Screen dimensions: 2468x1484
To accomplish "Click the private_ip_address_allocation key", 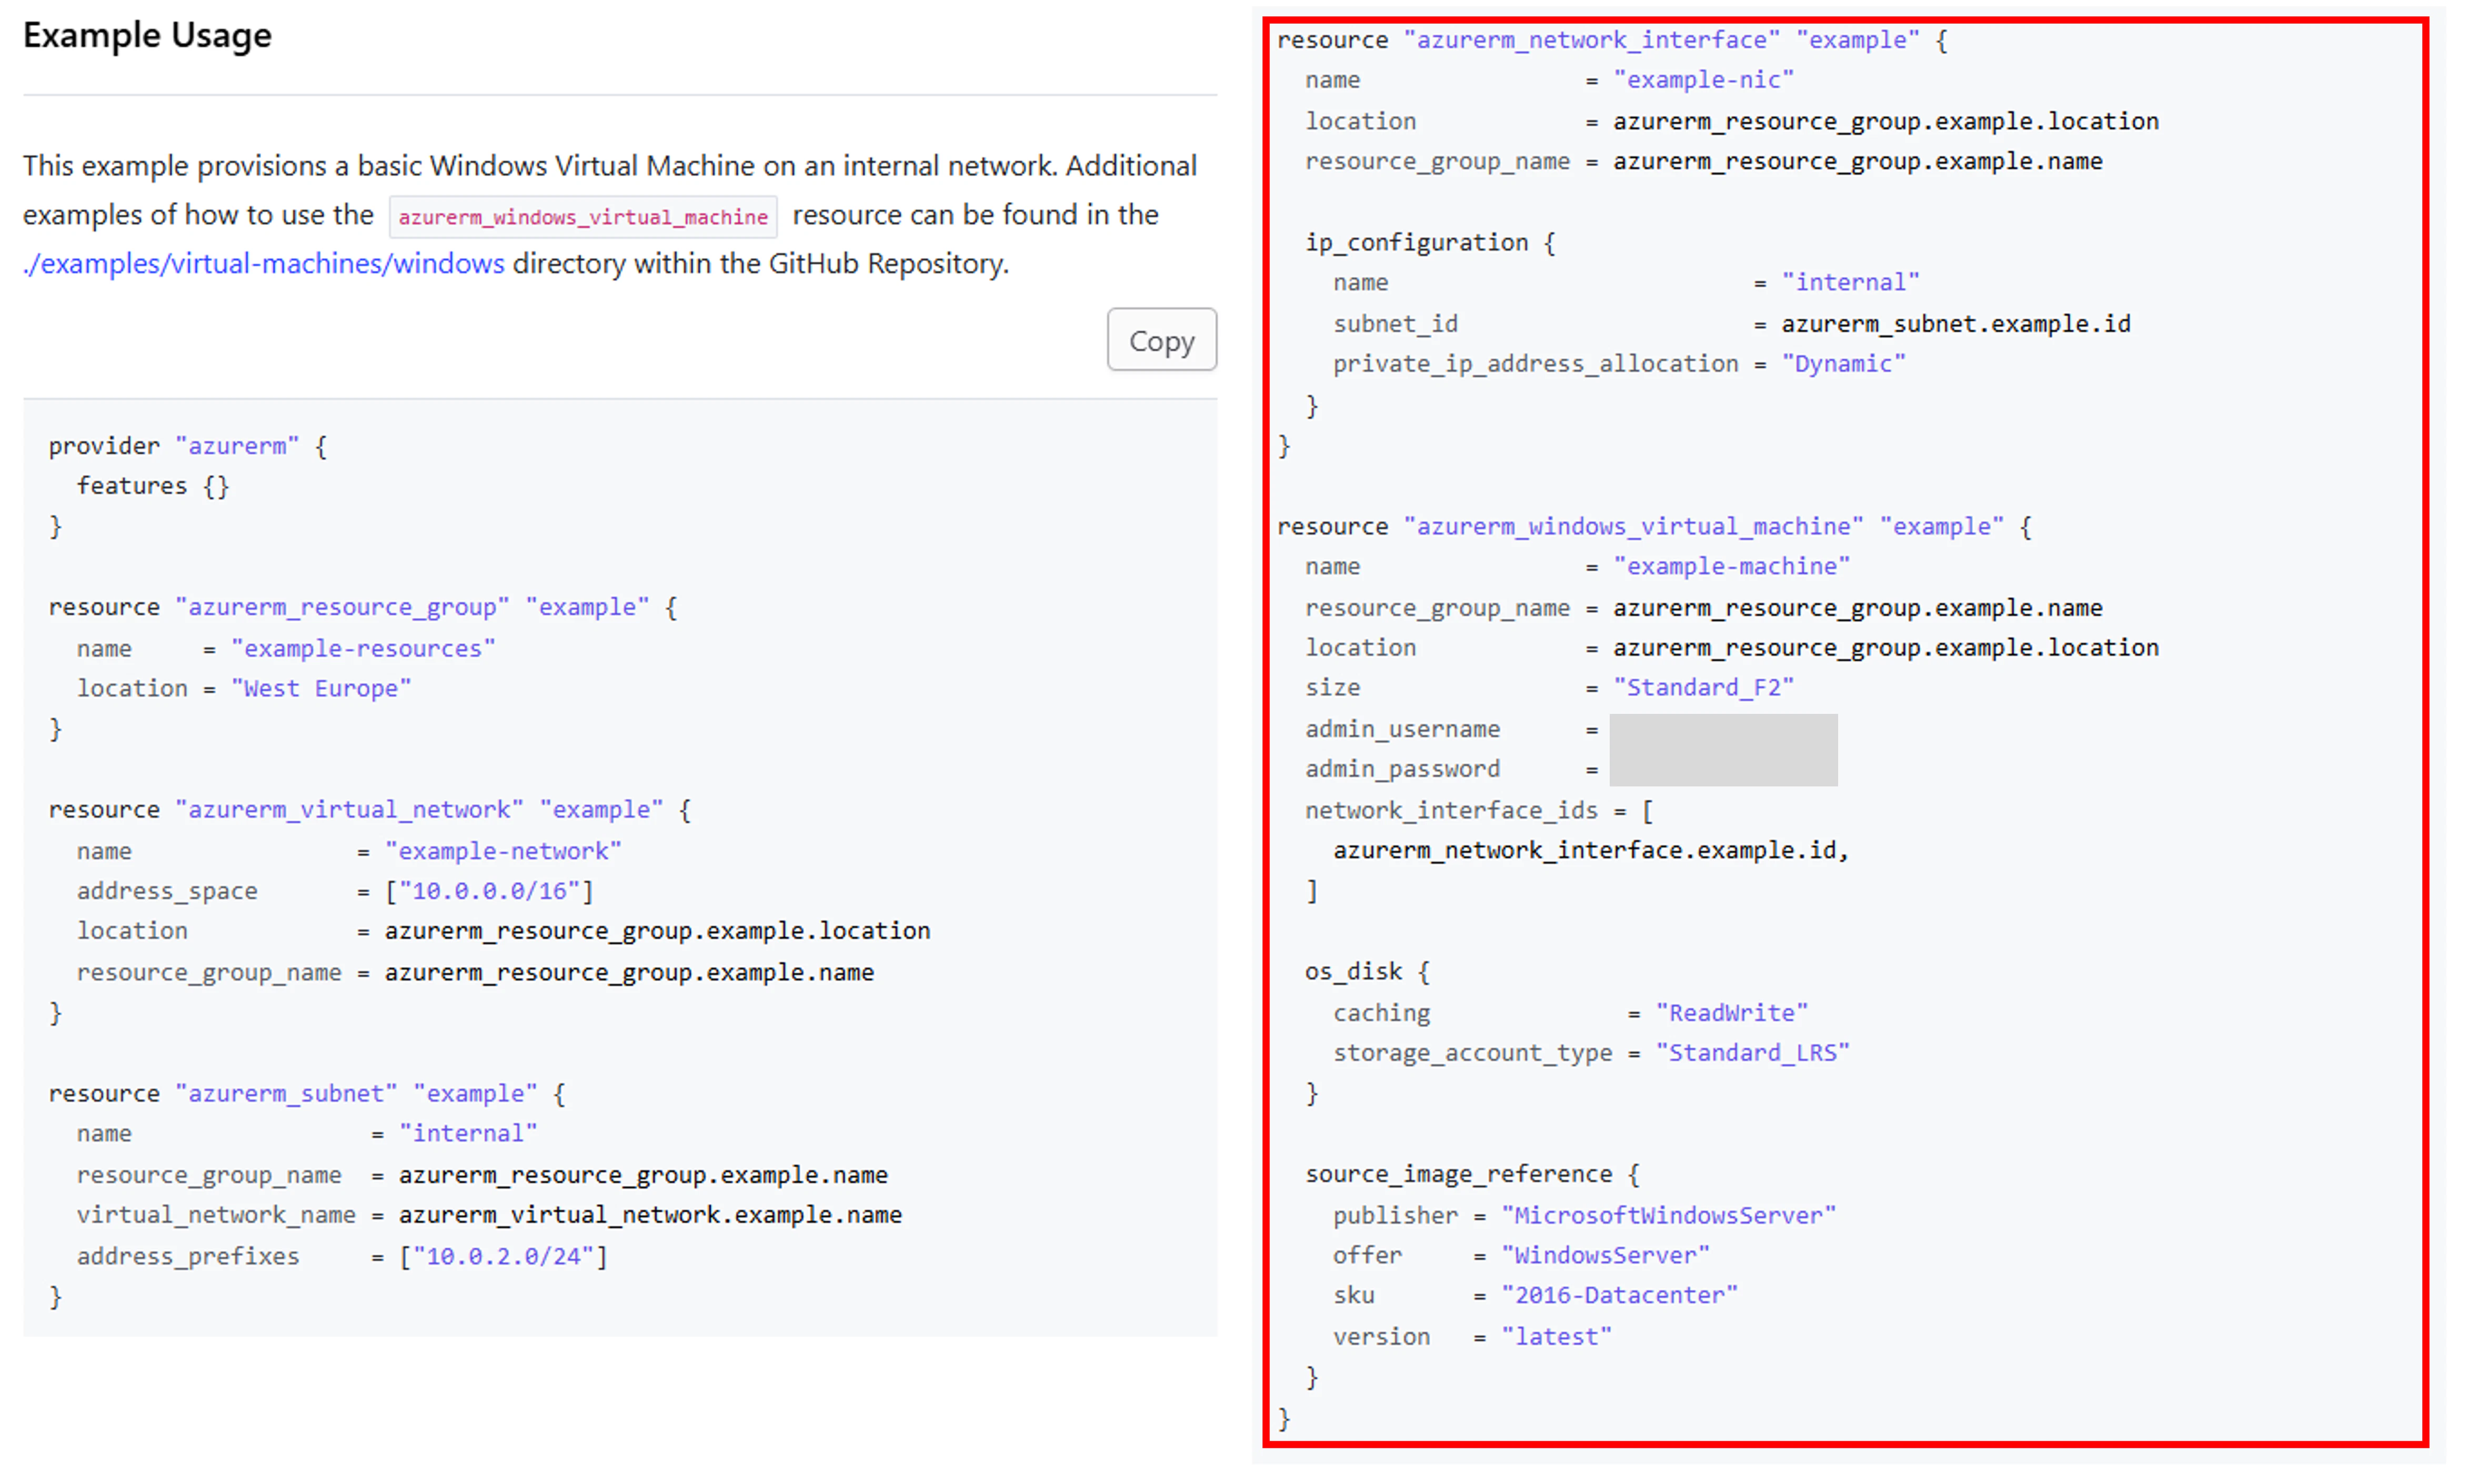I will click(1535, 364).
